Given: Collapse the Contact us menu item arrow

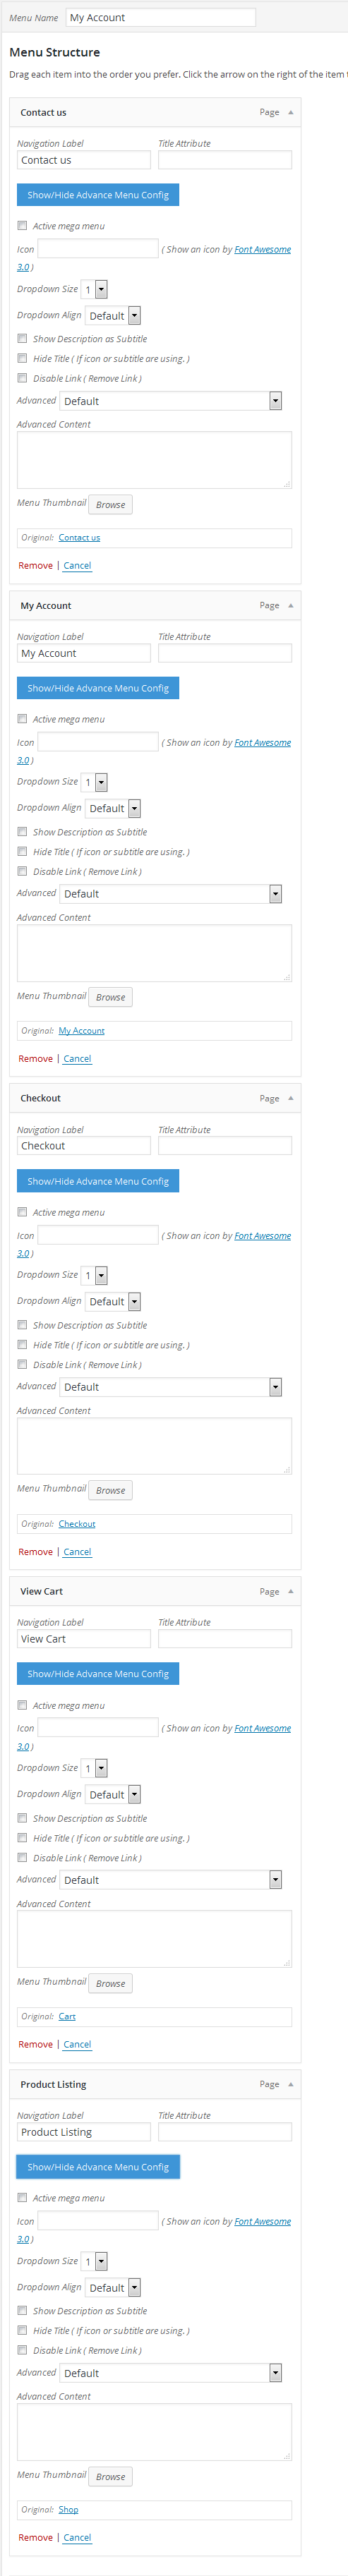Looking at the screenshot, I should point(291,112).
